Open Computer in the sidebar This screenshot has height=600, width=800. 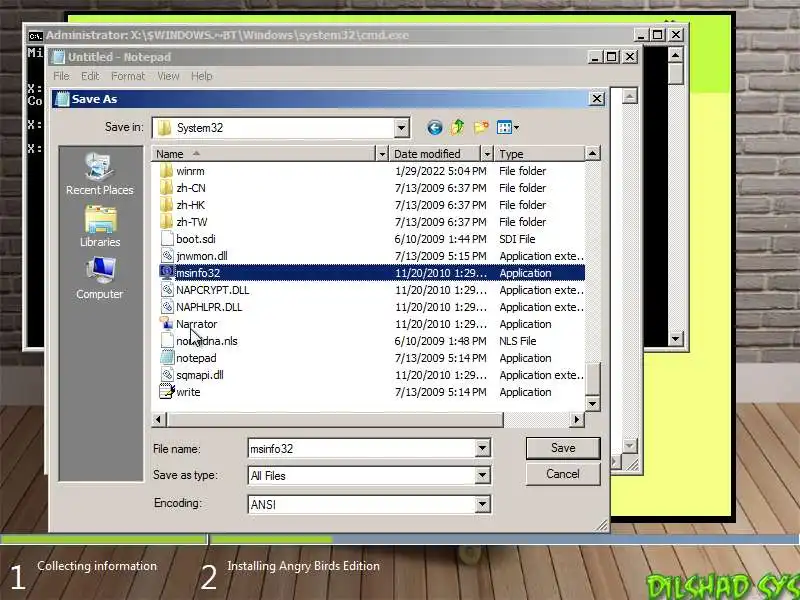(x=99, y=279)
